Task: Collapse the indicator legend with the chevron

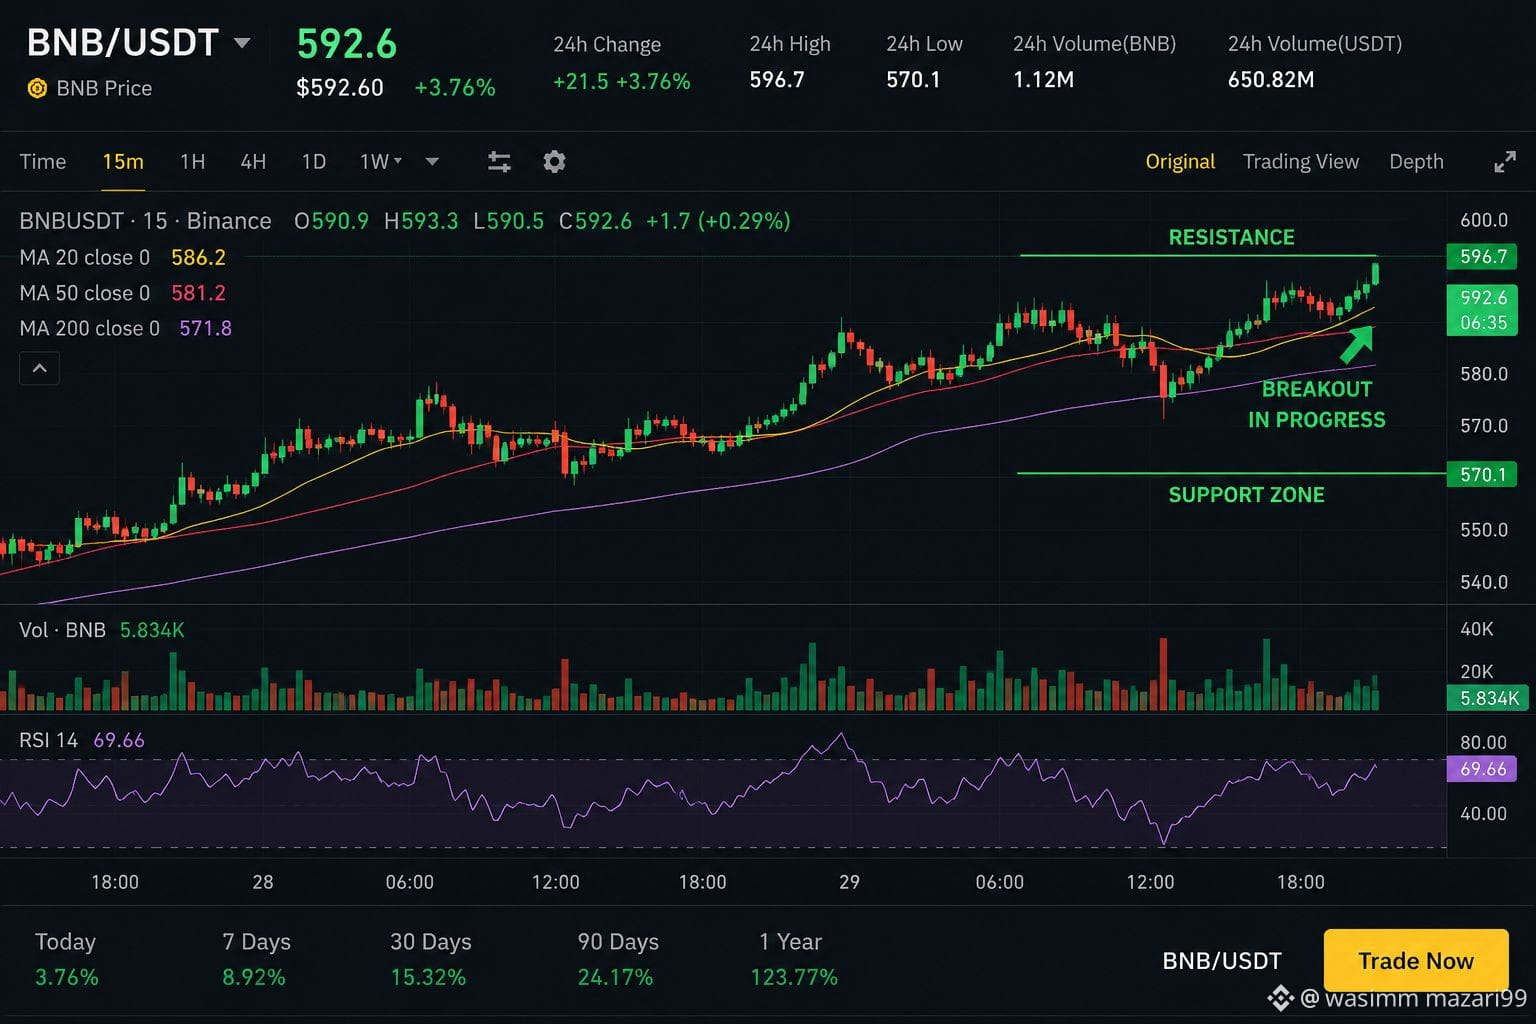Action: (x=39, y=368)
